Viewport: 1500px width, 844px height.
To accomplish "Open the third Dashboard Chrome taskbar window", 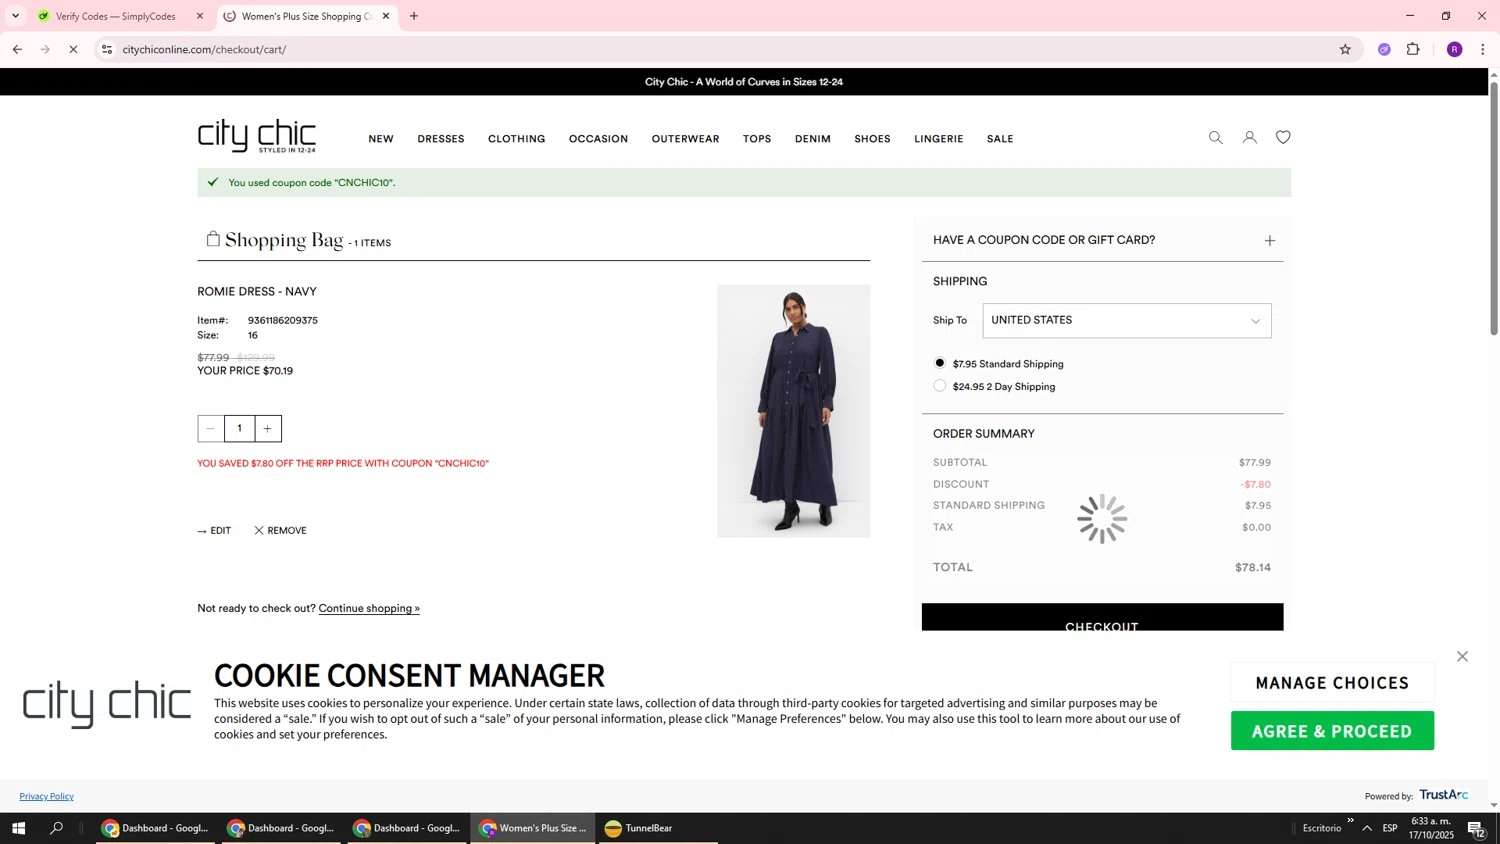I will coord(407,829).
